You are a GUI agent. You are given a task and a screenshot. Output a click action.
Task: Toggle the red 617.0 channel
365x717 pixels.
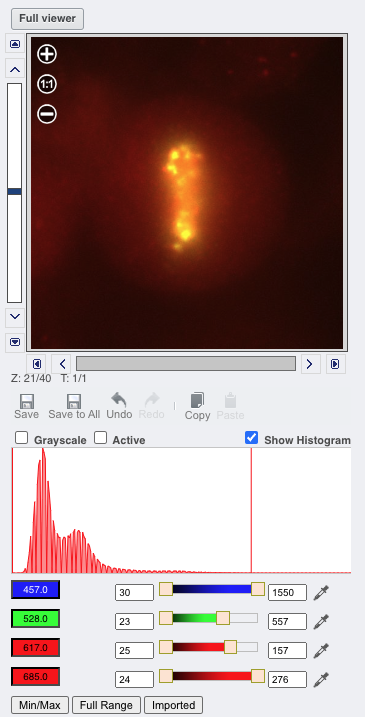[36, 647]
